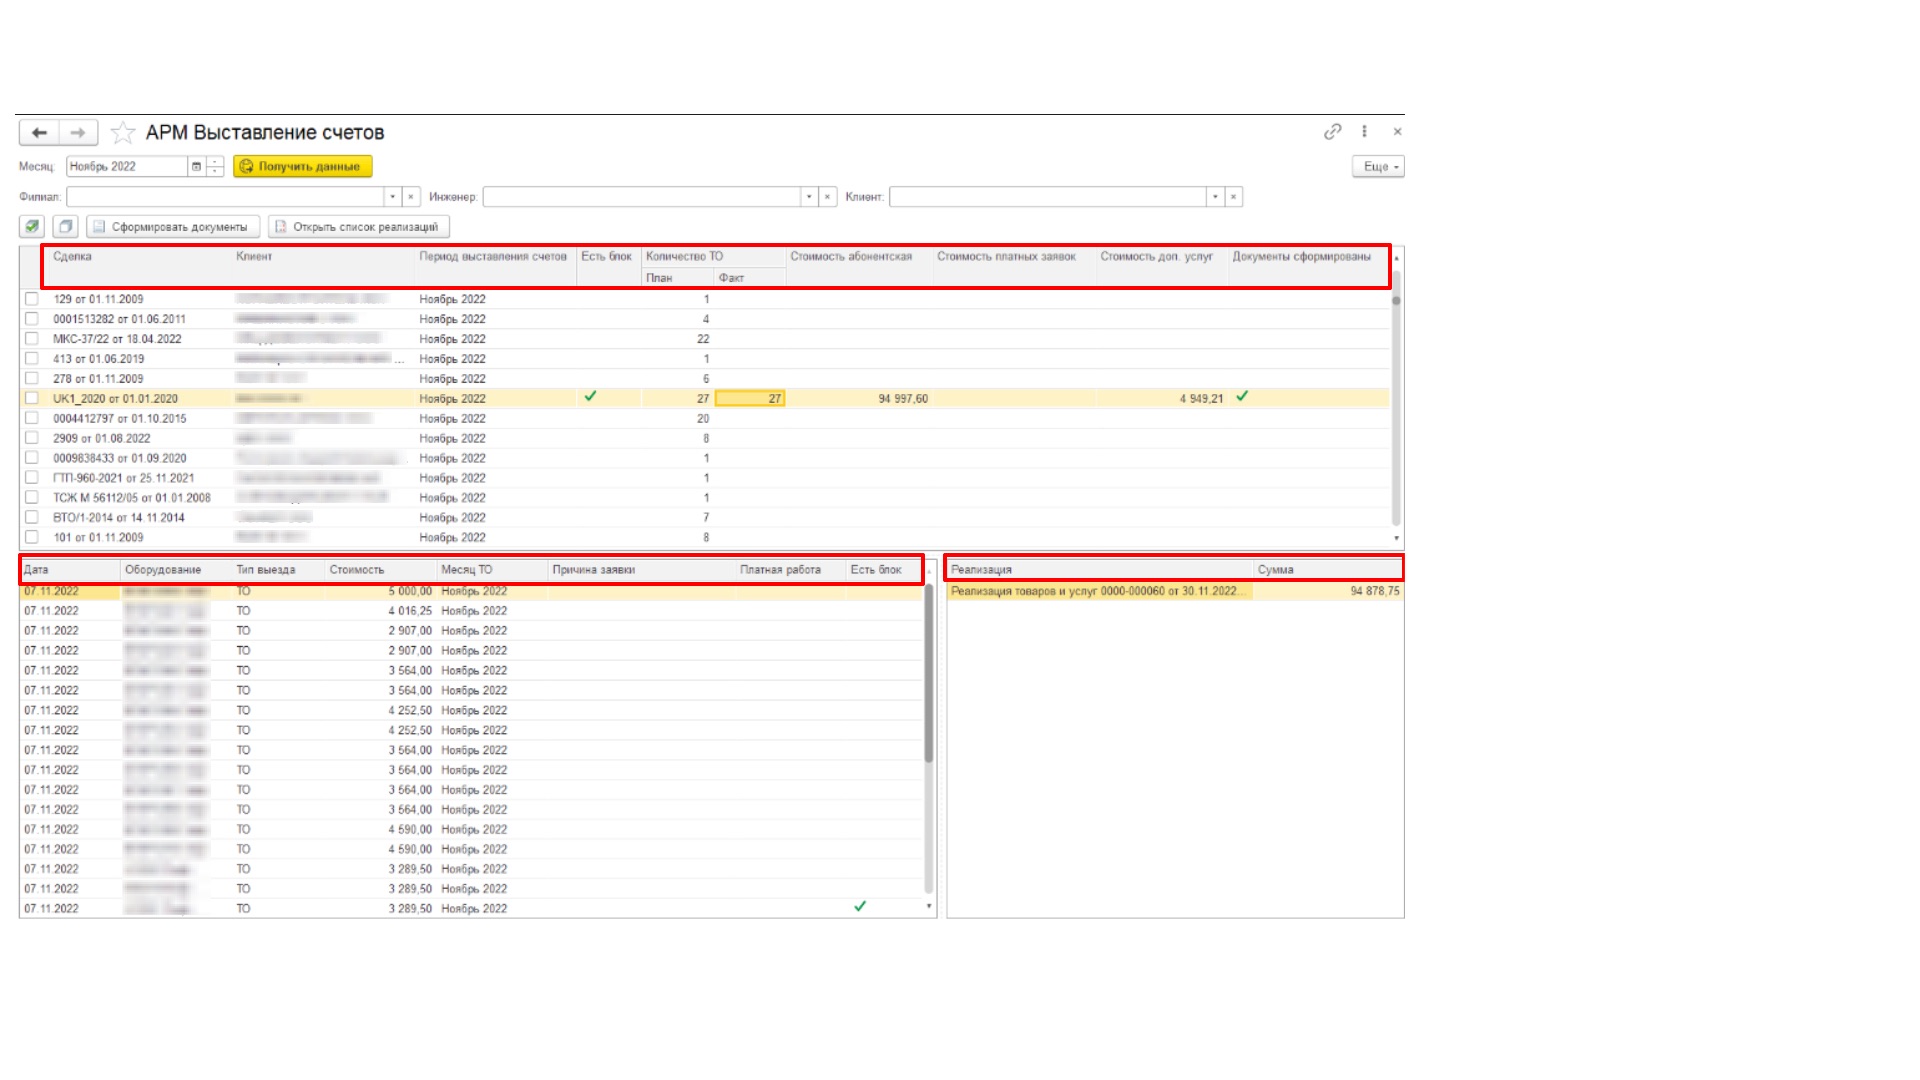1920x1080 pixels.
Task: Add form to favorites with star icon
Action: [123, 132]
